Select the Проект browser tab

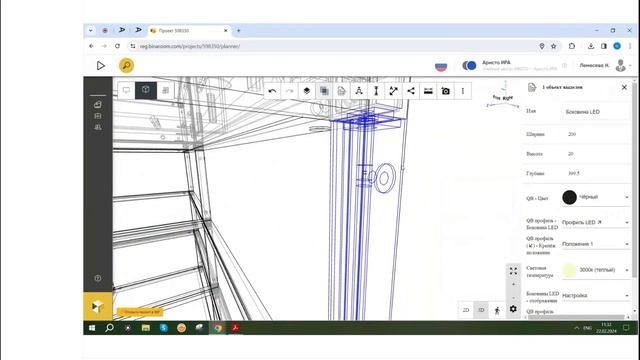click(189, 31)
